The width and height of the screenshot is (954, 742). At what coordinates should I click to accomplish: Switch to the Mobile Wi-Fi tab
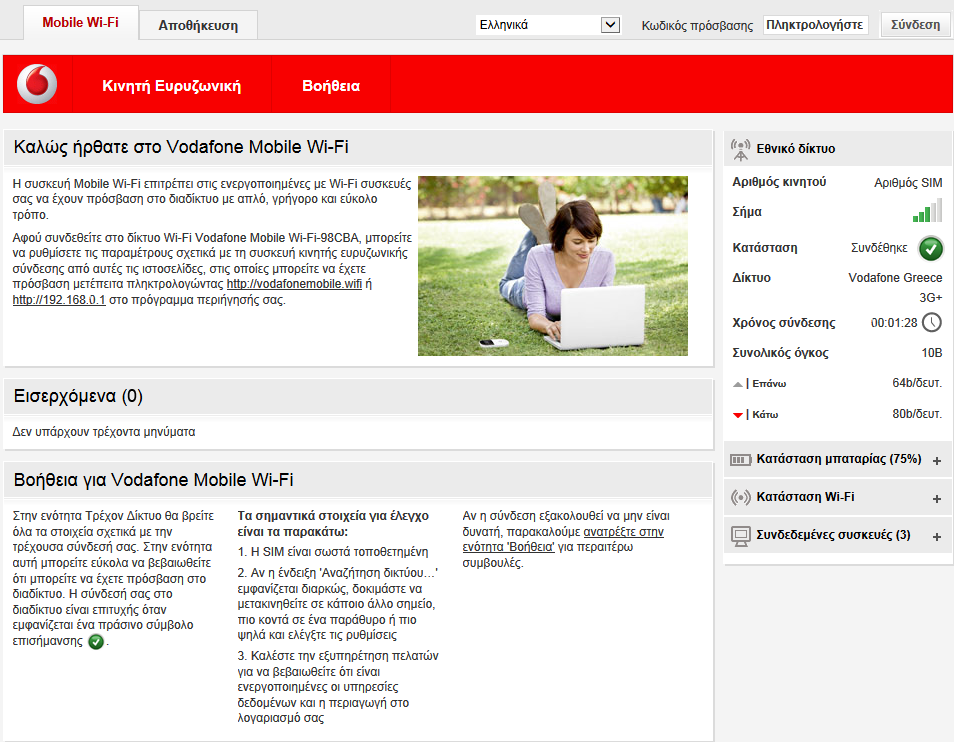[x=80, y=23]
